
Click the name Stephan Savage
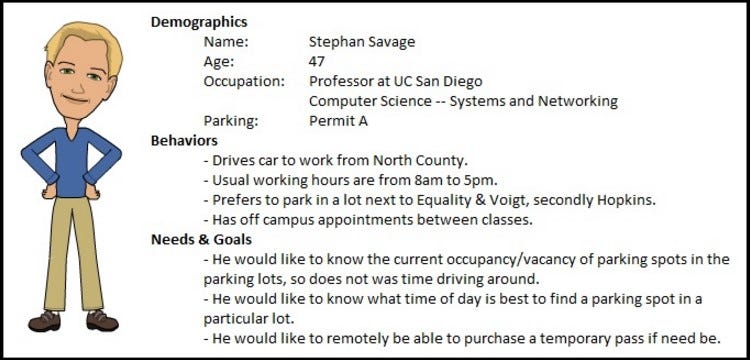click(x=362, y=42)
